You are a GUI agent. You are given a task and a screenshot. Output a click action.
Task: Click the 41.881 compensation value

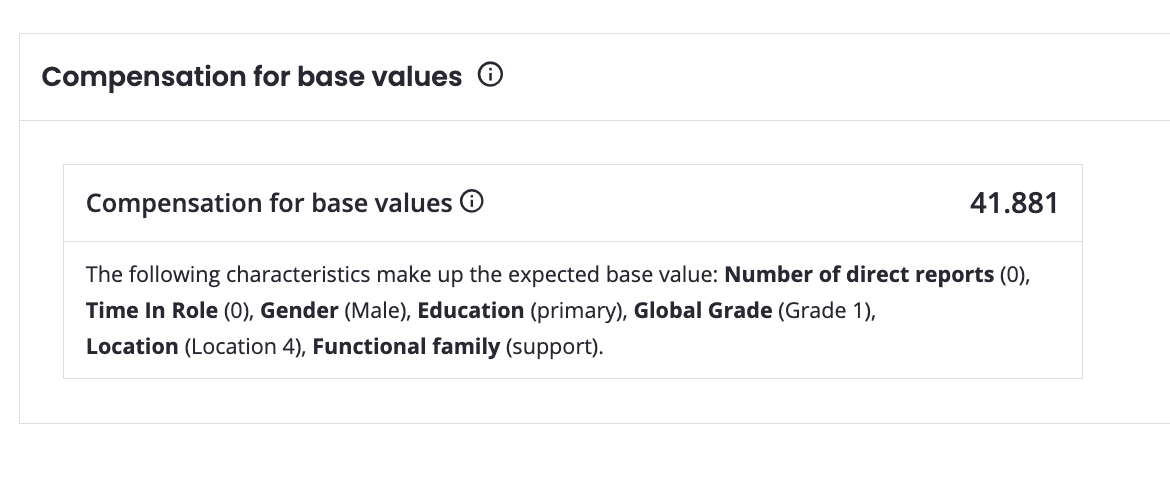1014,204
